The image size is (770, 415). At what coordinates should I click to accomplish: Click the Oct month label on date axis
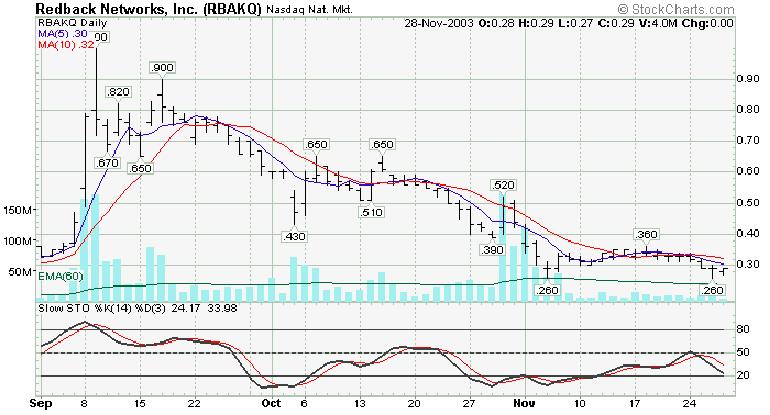(271, 403)
